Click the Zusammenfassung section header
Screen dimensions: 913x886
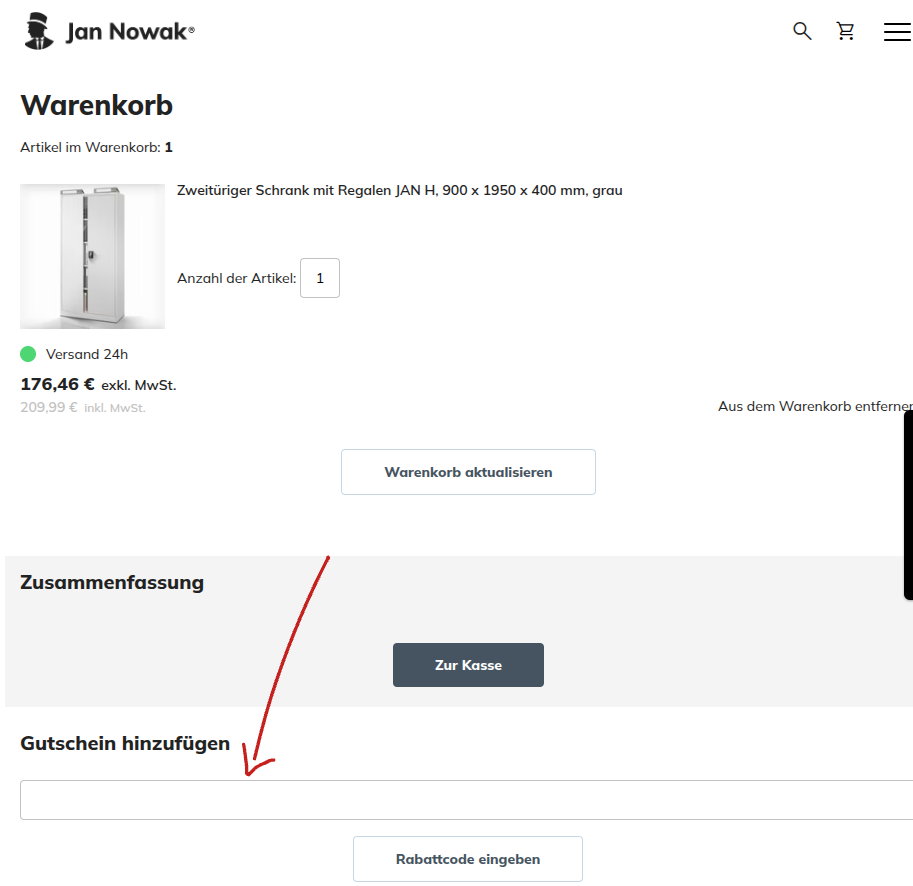tap(110, 582)
